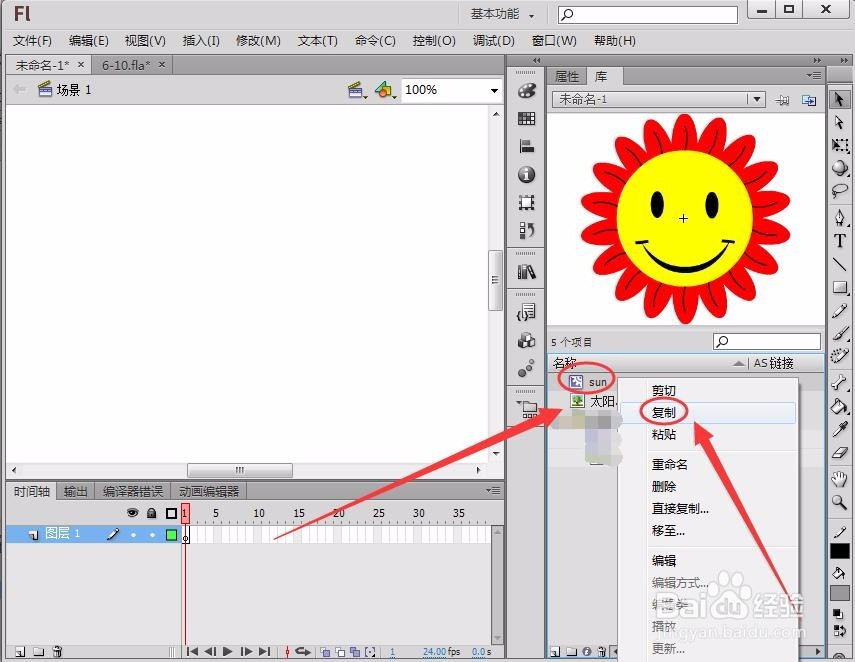Open the 控制(C) menu

click(x=434, y=41)
